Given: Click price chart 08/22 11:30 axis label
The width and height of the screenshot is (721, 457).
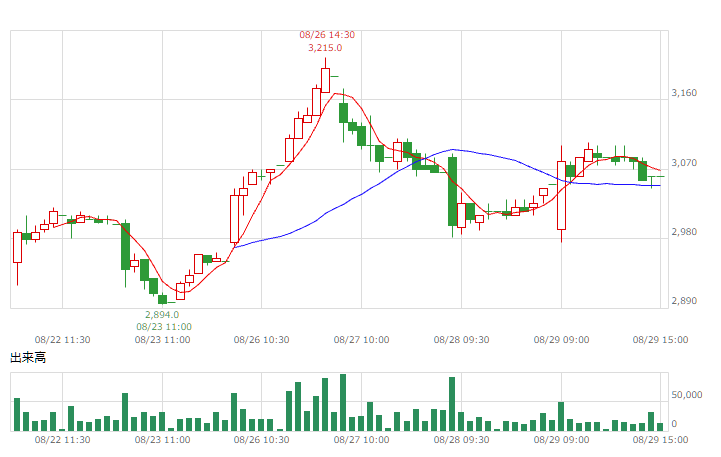Looking at the screenshot, I should pyautogui.click(x=63, y=340).
